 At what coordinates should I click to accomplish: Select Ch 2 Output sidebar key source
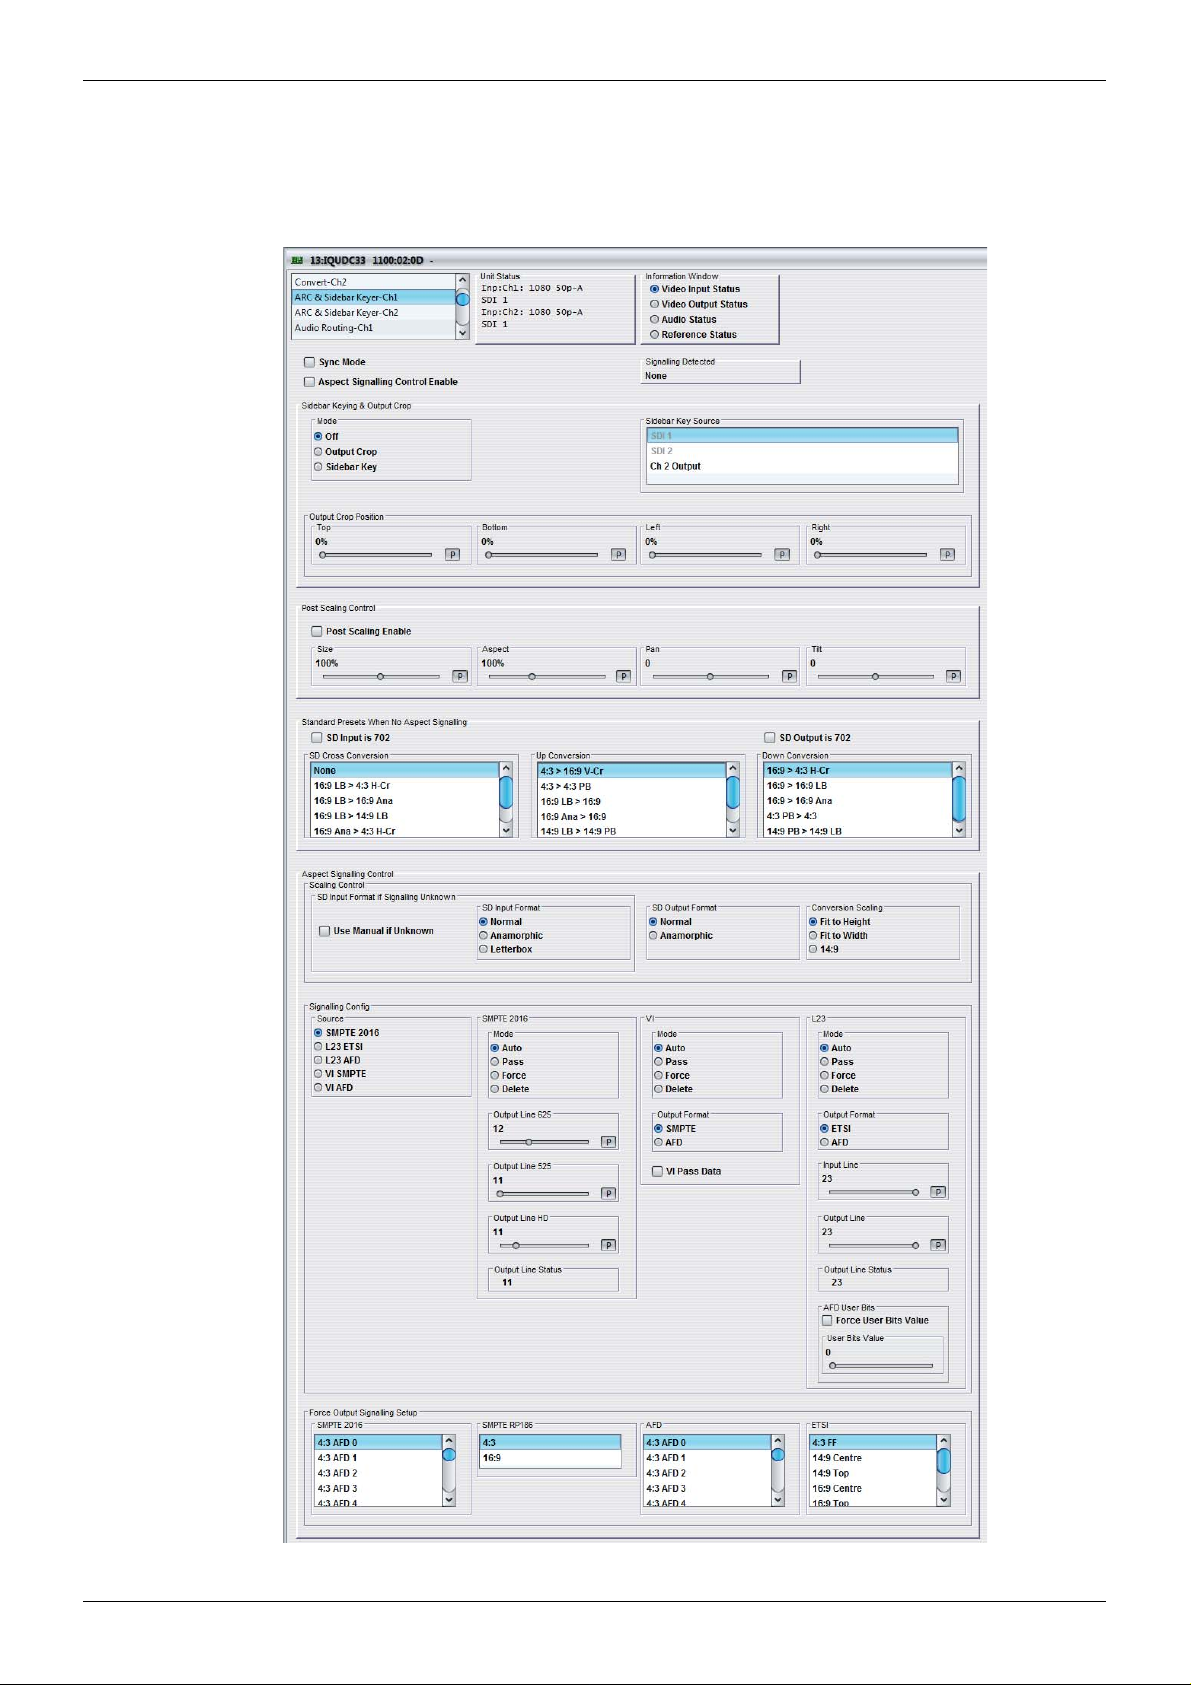[802, 466]
